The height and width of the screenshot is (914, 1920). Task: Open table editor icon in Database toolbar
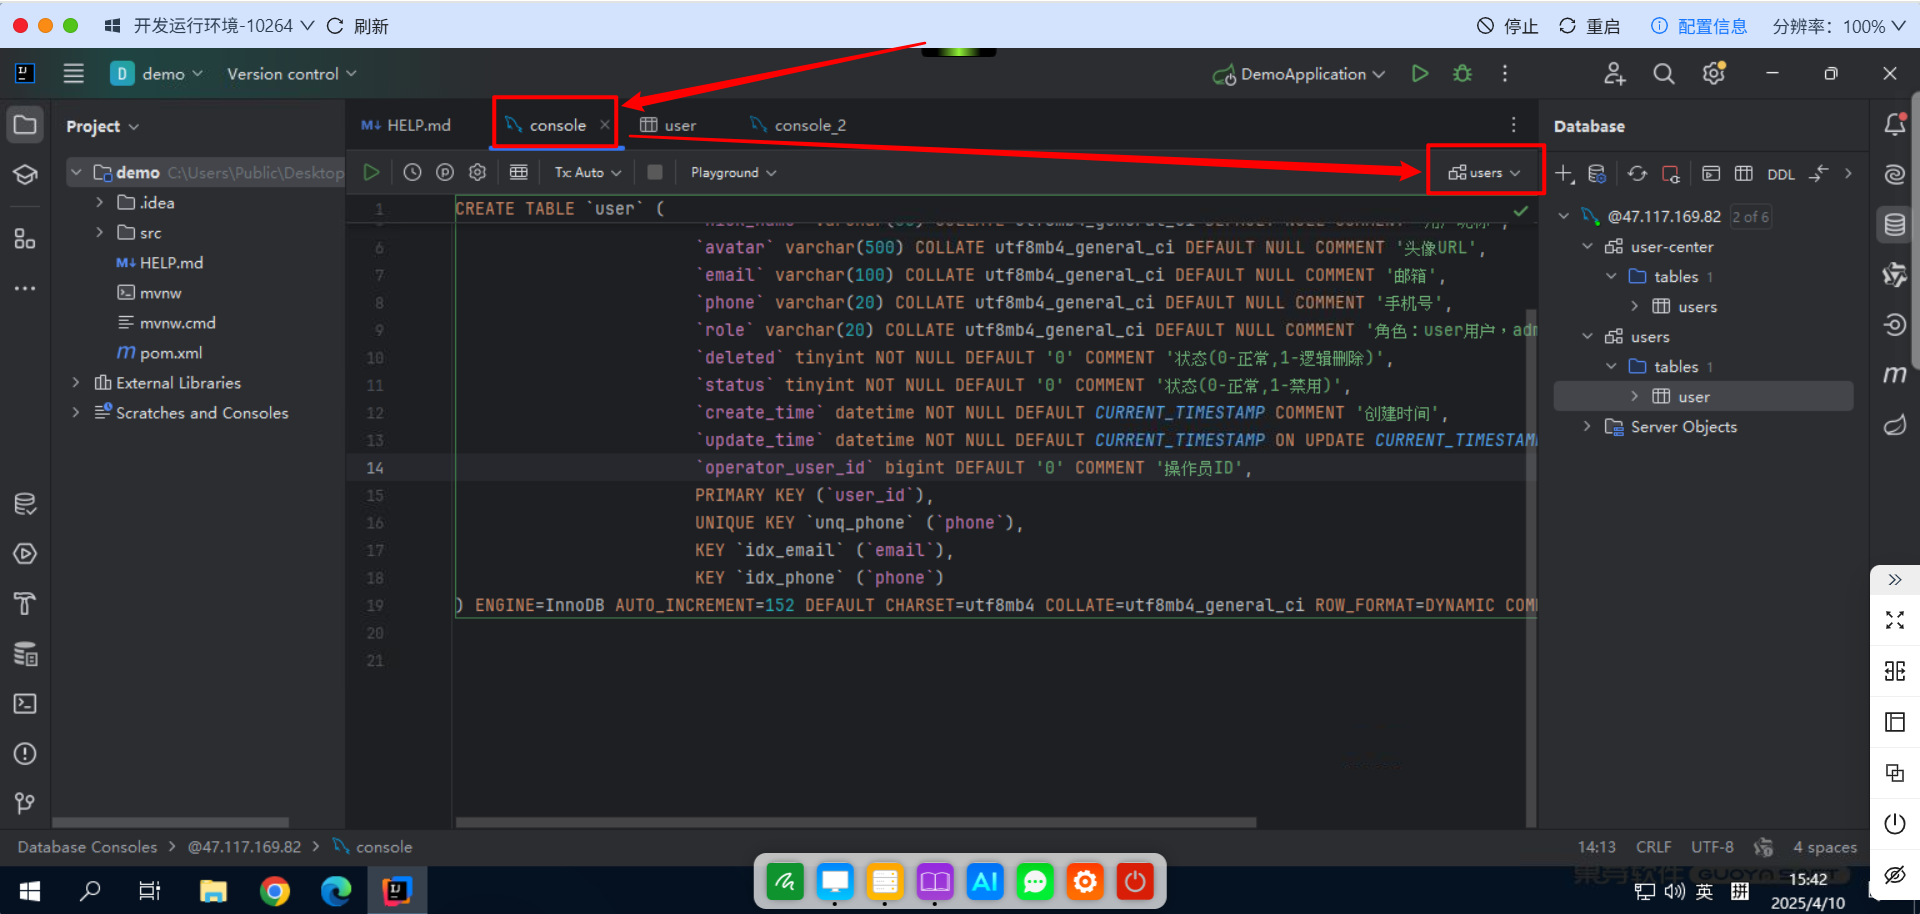click(x=1743, y=174)
